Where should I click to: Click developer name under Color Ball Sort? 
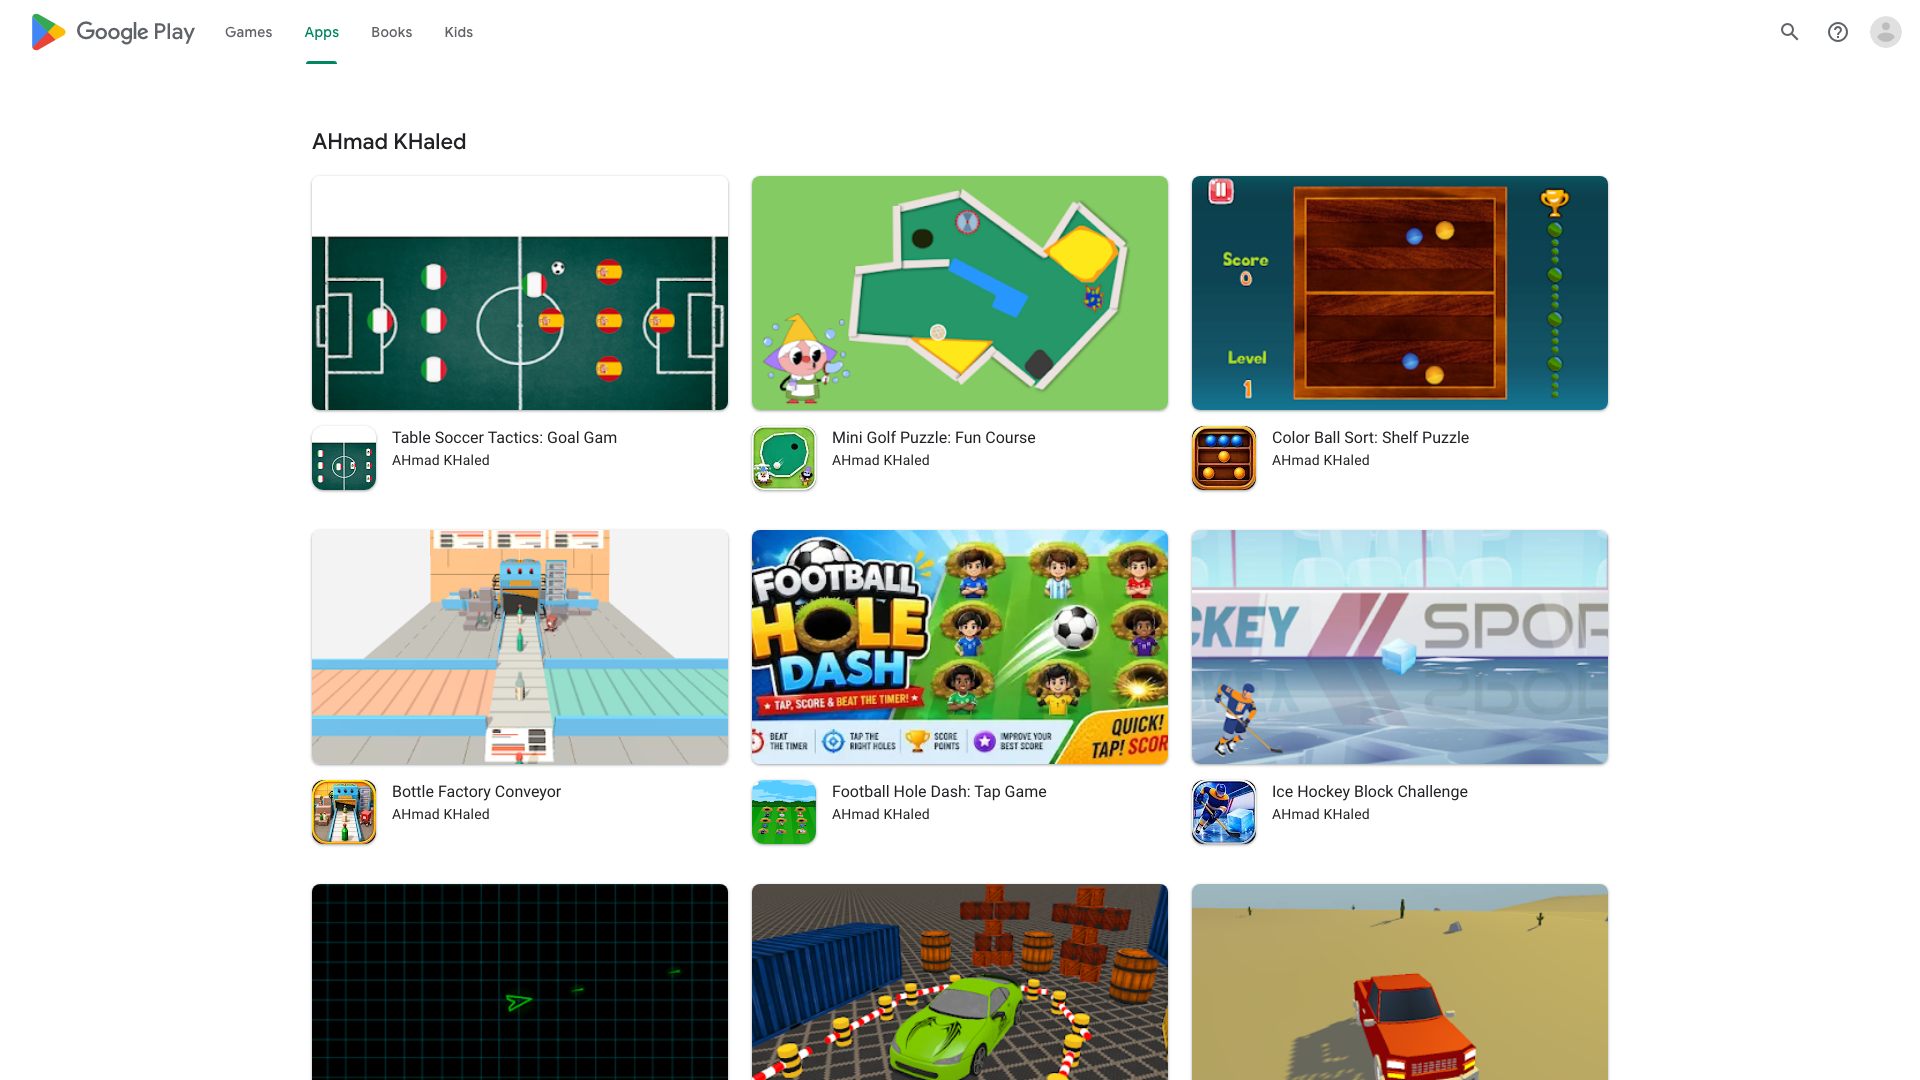[1321, 460]
